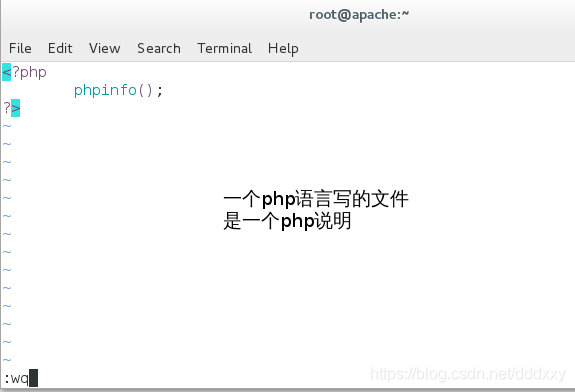Click the '?>' closing tag text
The height and width of the screenshot is (392, 575).
pos(11,108)
